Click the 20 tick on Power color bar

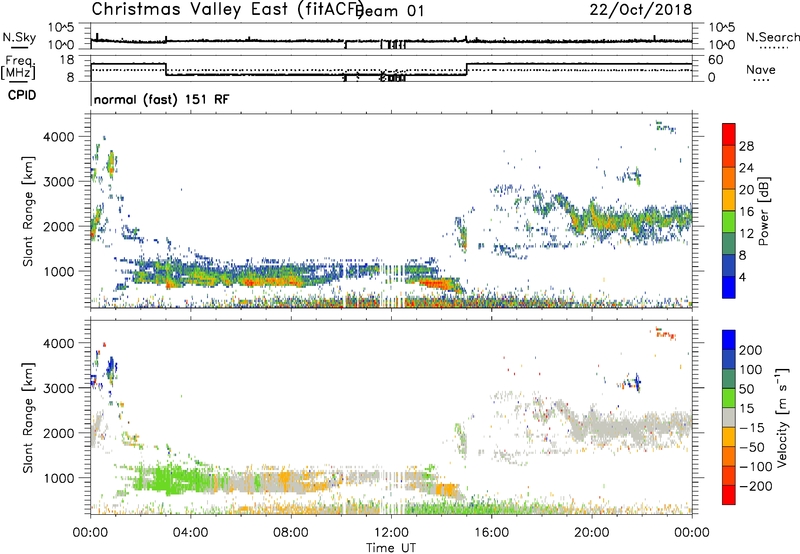[x=746, y=190]
